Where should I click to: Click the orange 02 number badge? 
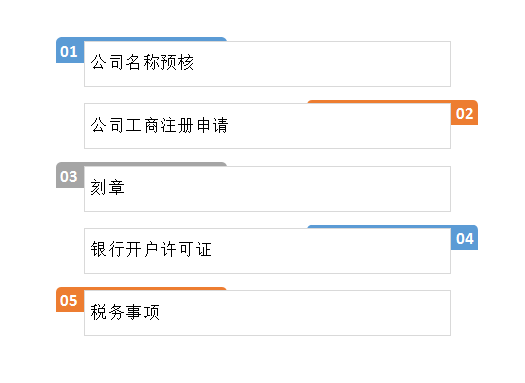[x=464, y=114]
